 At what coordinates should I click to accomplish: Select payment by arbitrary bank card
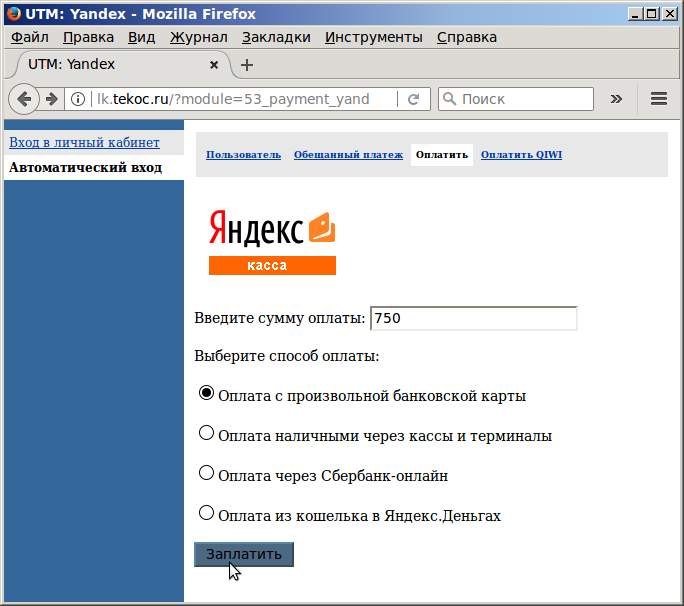(x=207, y=394)
